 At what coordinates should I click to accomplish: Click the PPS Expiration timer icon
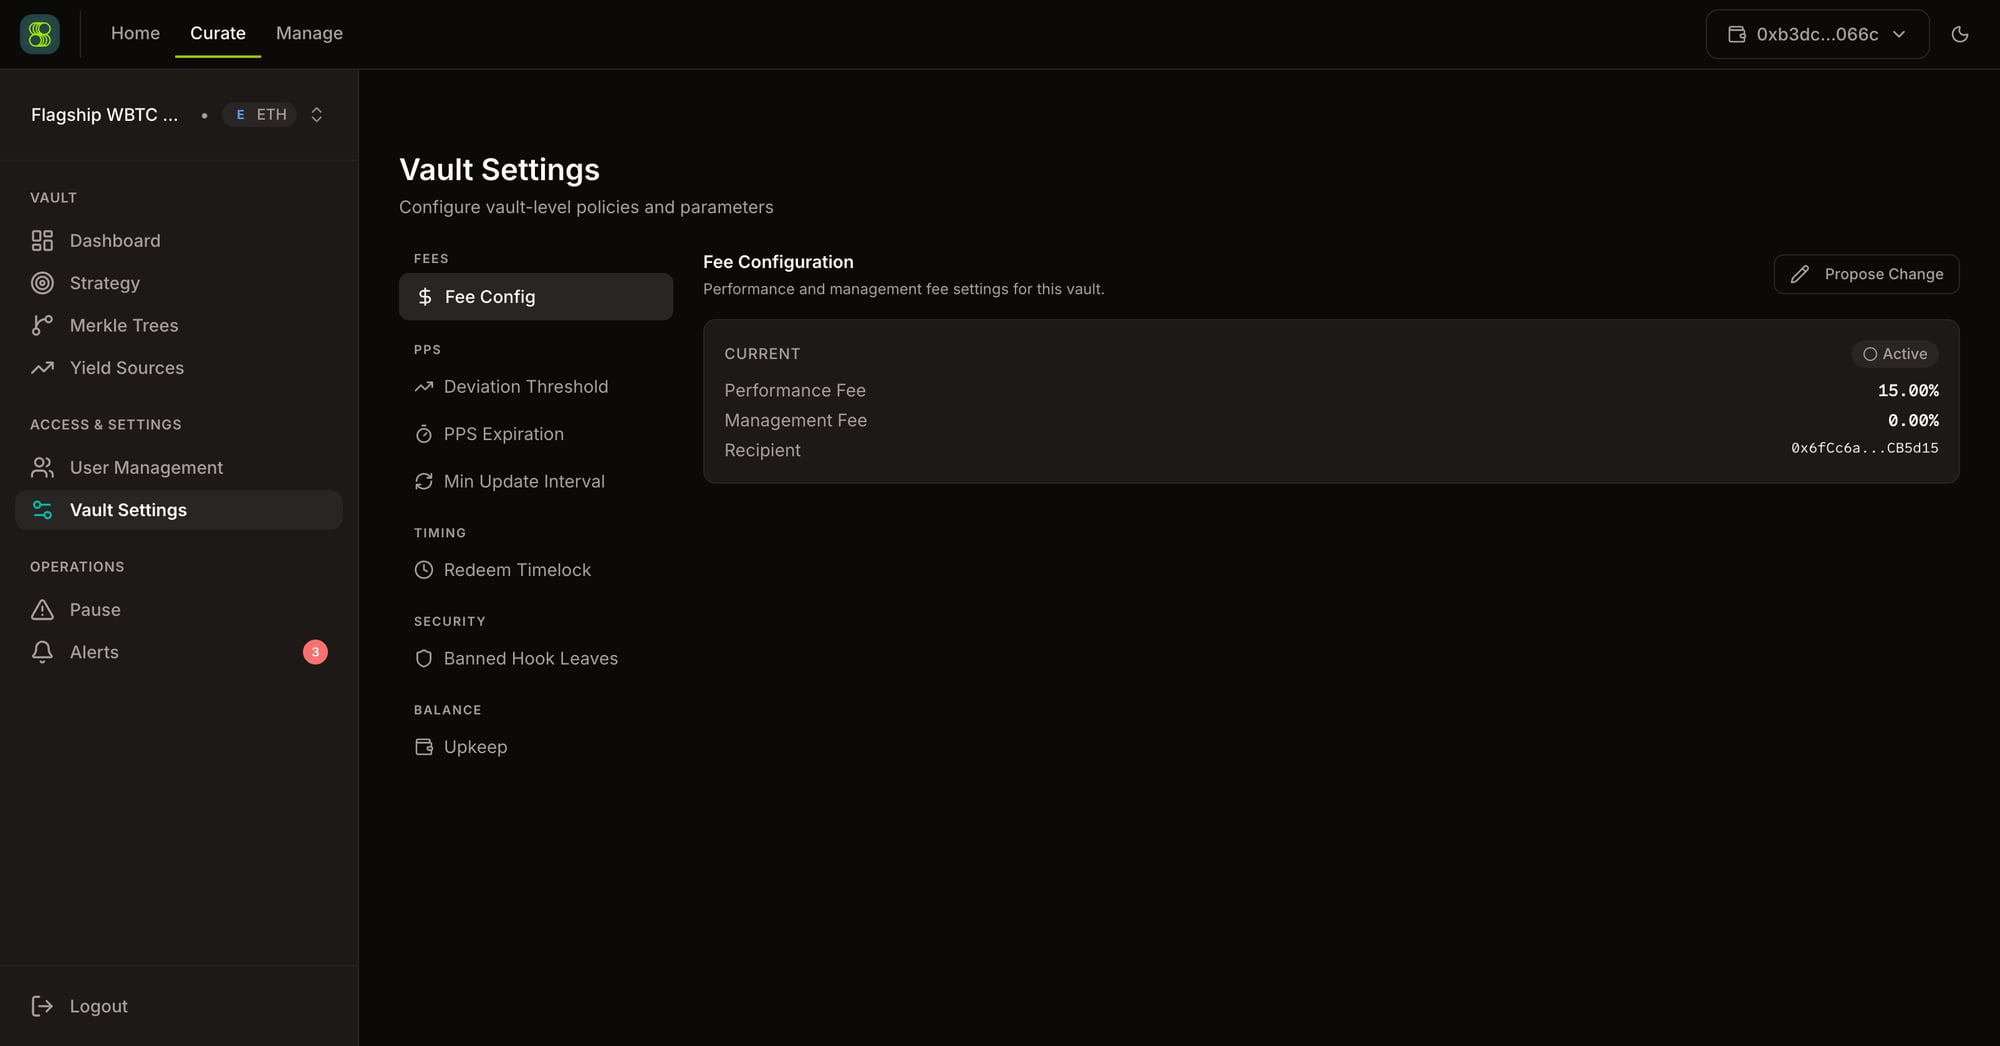pyautogui.click(x=424, y=434)
